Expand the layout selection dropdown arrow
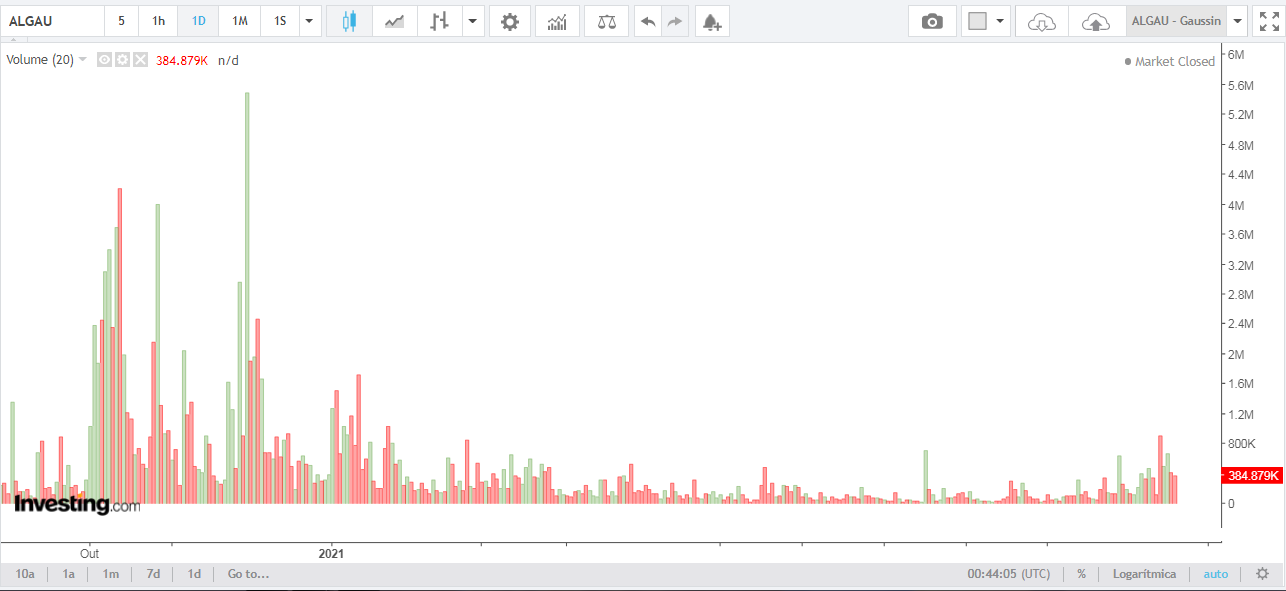 1000,21
